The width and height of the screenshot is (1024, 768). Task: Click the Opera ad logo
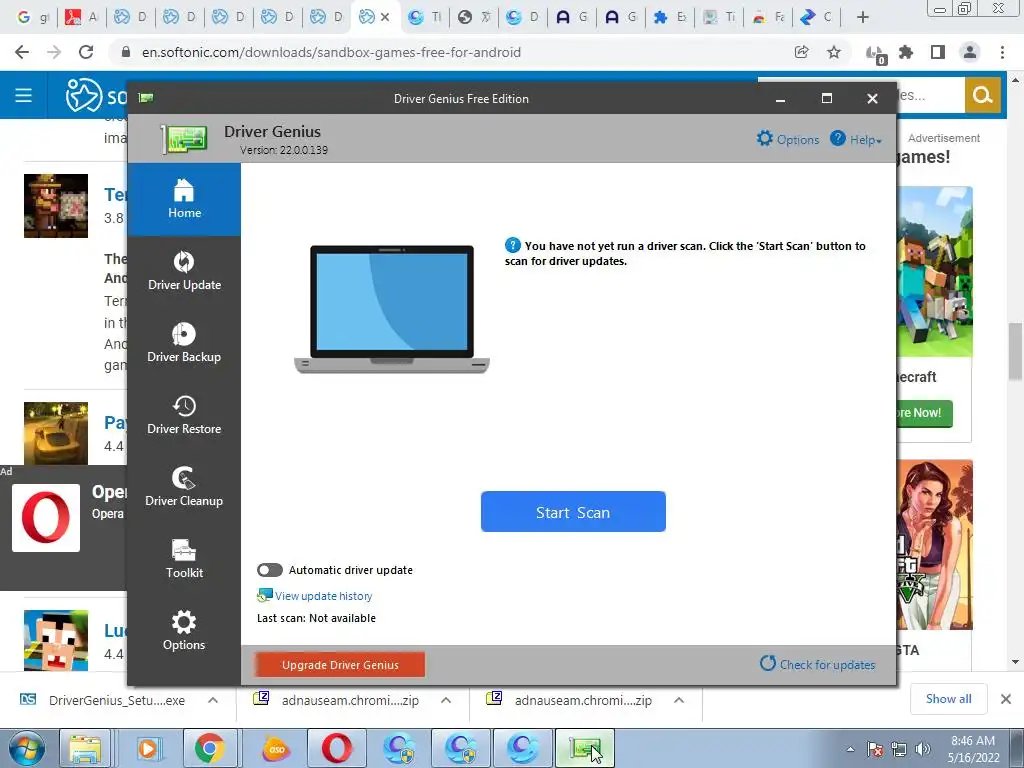pos(46,518)
